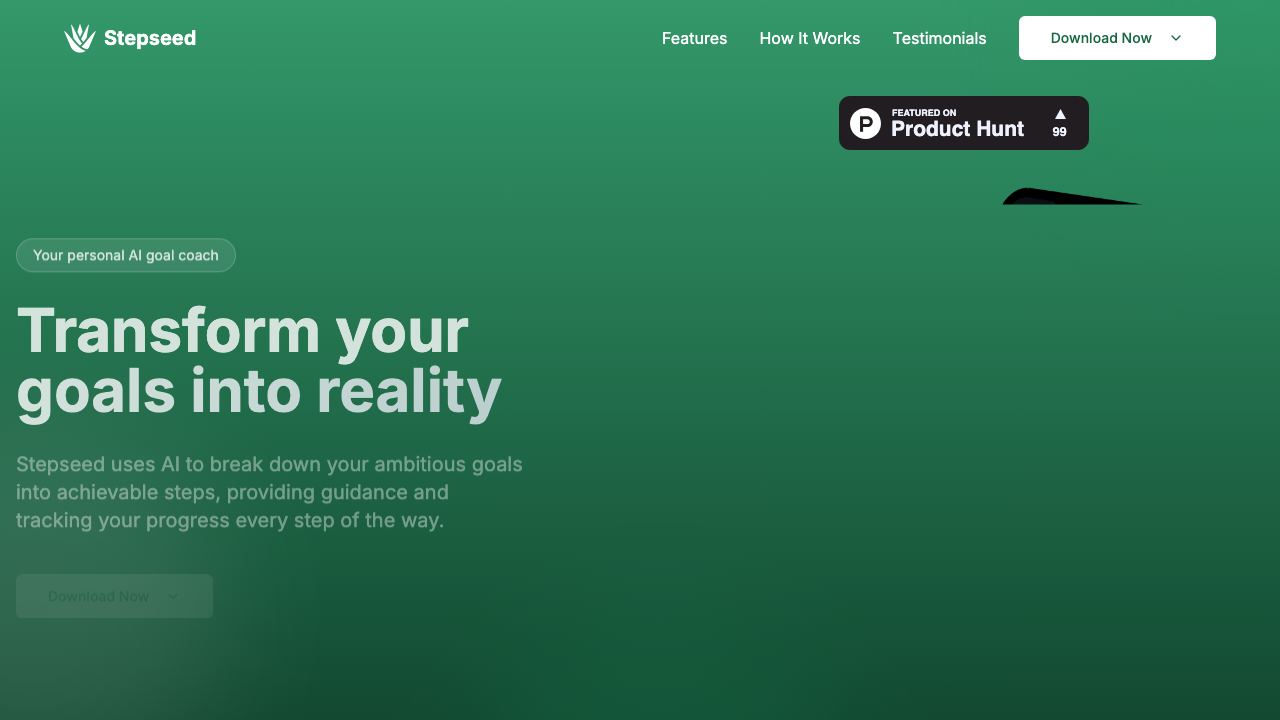The height and width of the screenshot is (720, 1280).
Task: Click the Product Hunt P logo icon
Action: point(865,123)
